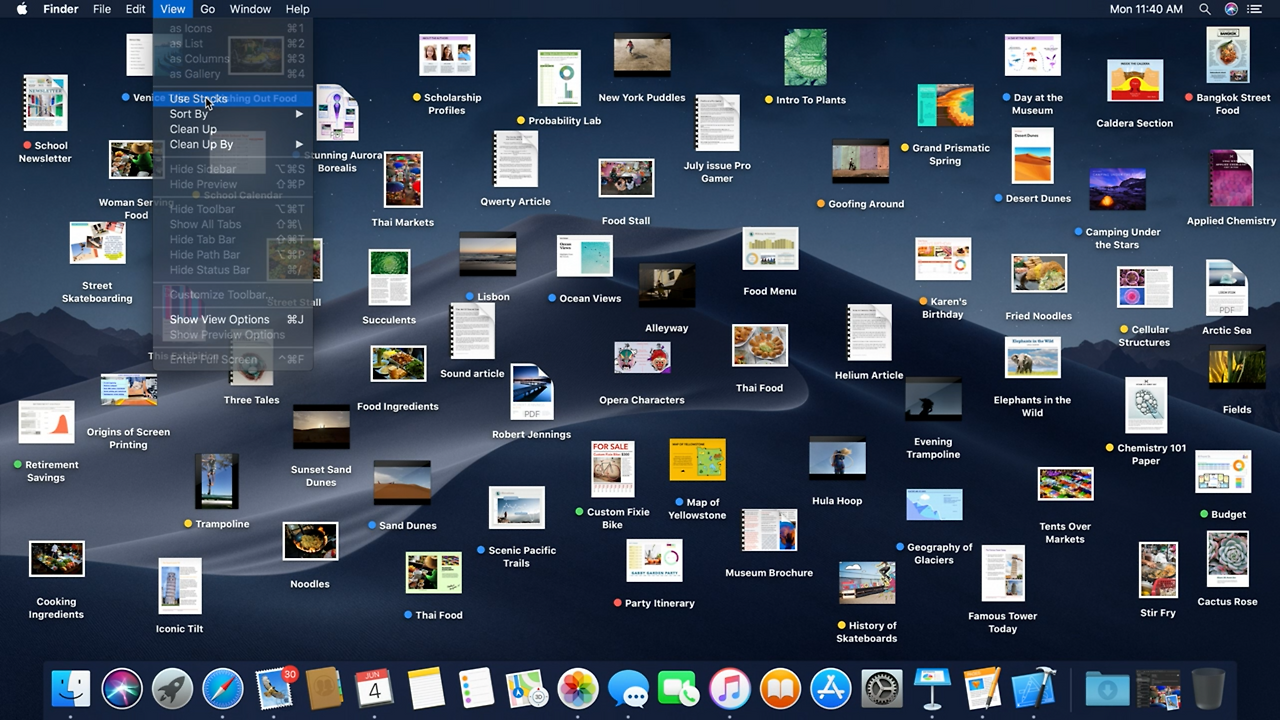1280x720 pixels.
Task: Select the Iconic Tilt tower photo
Action: point(180,586)
